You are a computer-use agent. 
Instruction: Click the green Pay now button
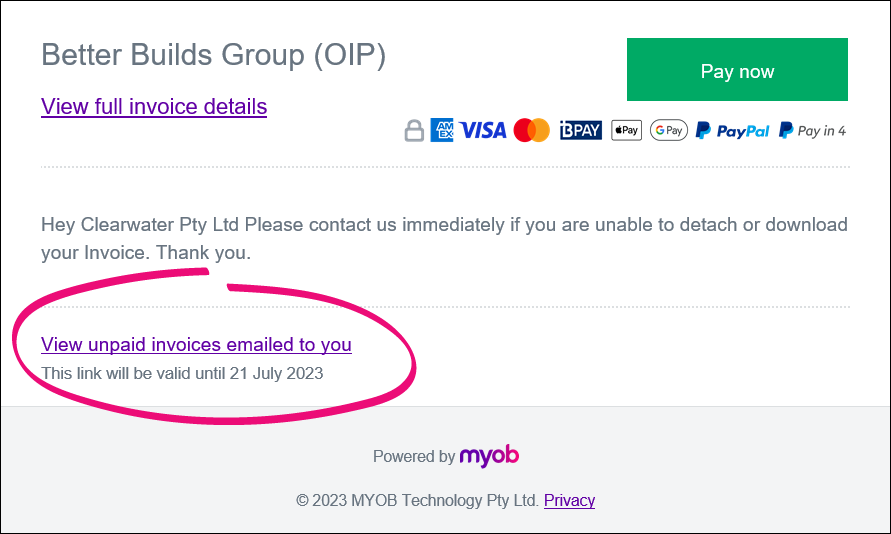(737, 70)
